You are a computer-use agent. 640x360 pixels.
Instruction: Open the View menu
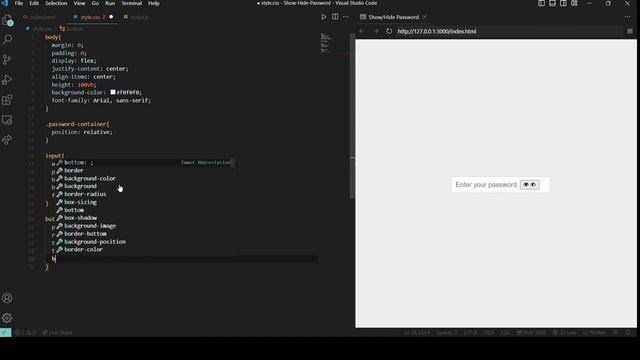point(79,3)
